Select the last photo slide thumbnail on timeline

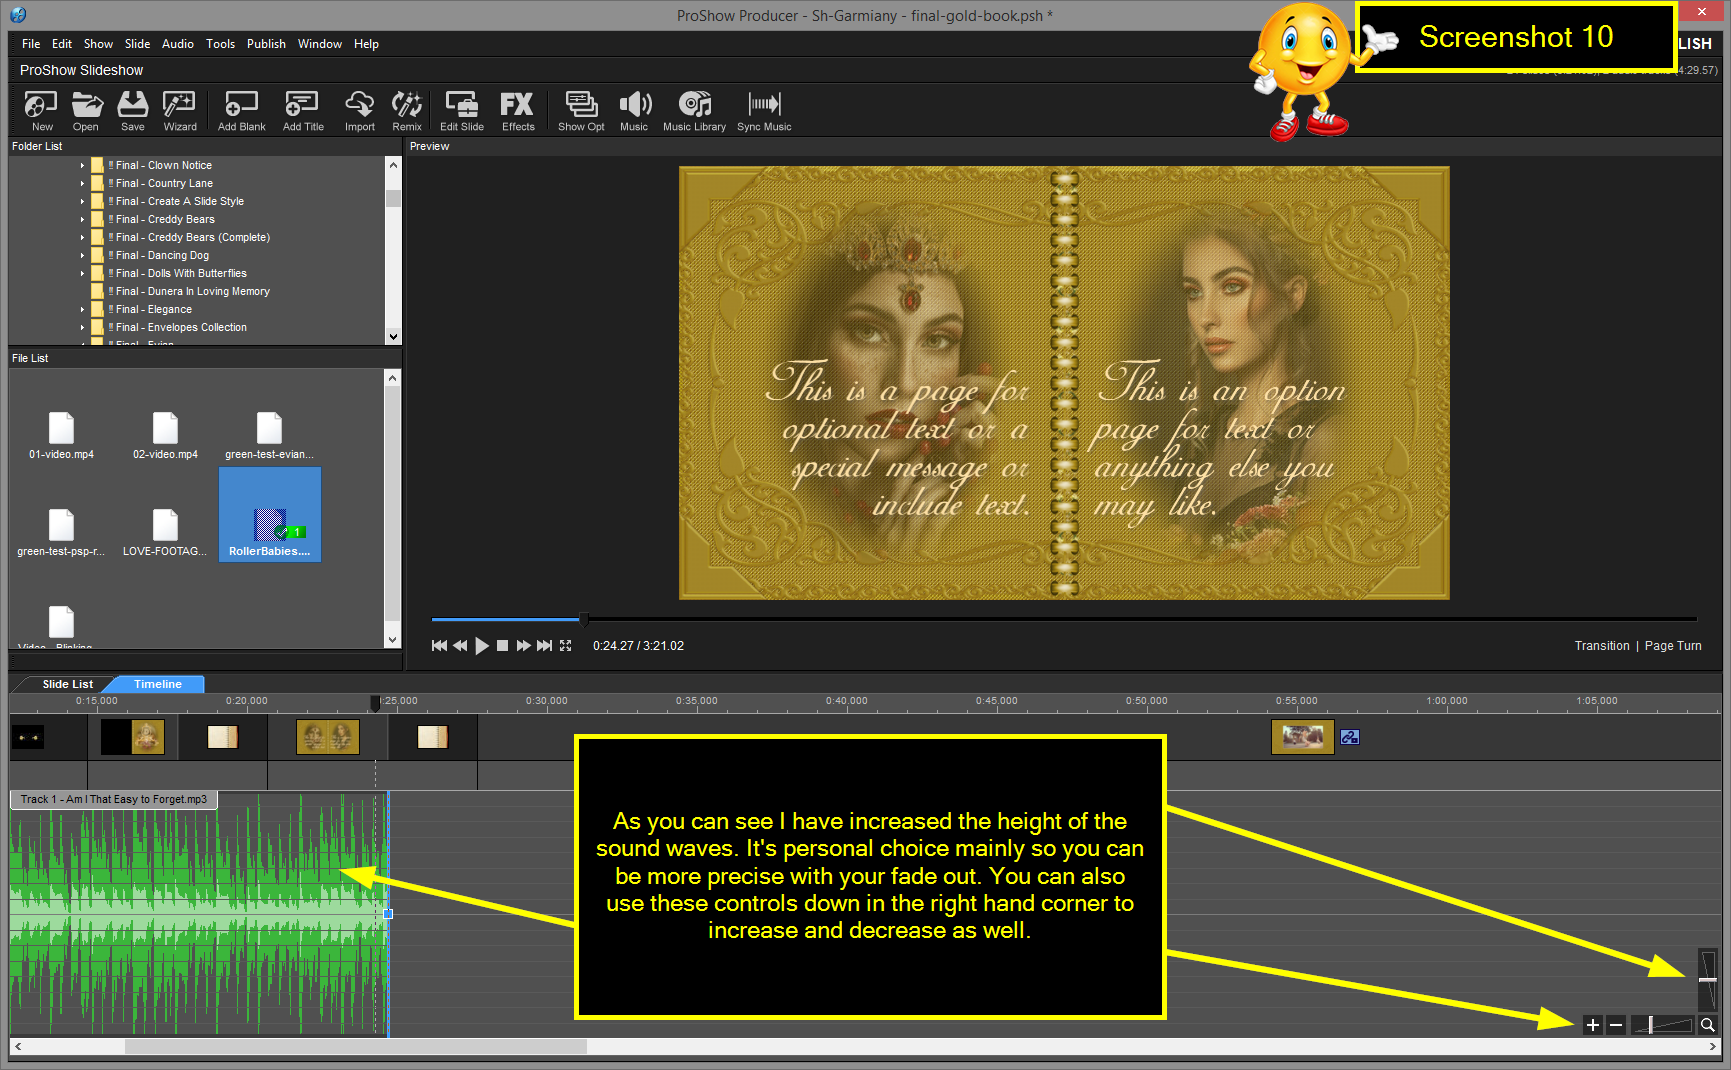point(1302,738)
